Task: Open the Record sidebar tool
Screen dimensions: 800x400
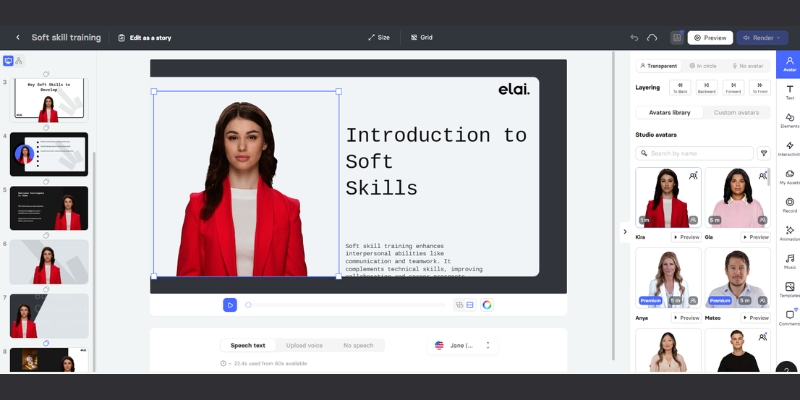Action: [x=789, y=206]
